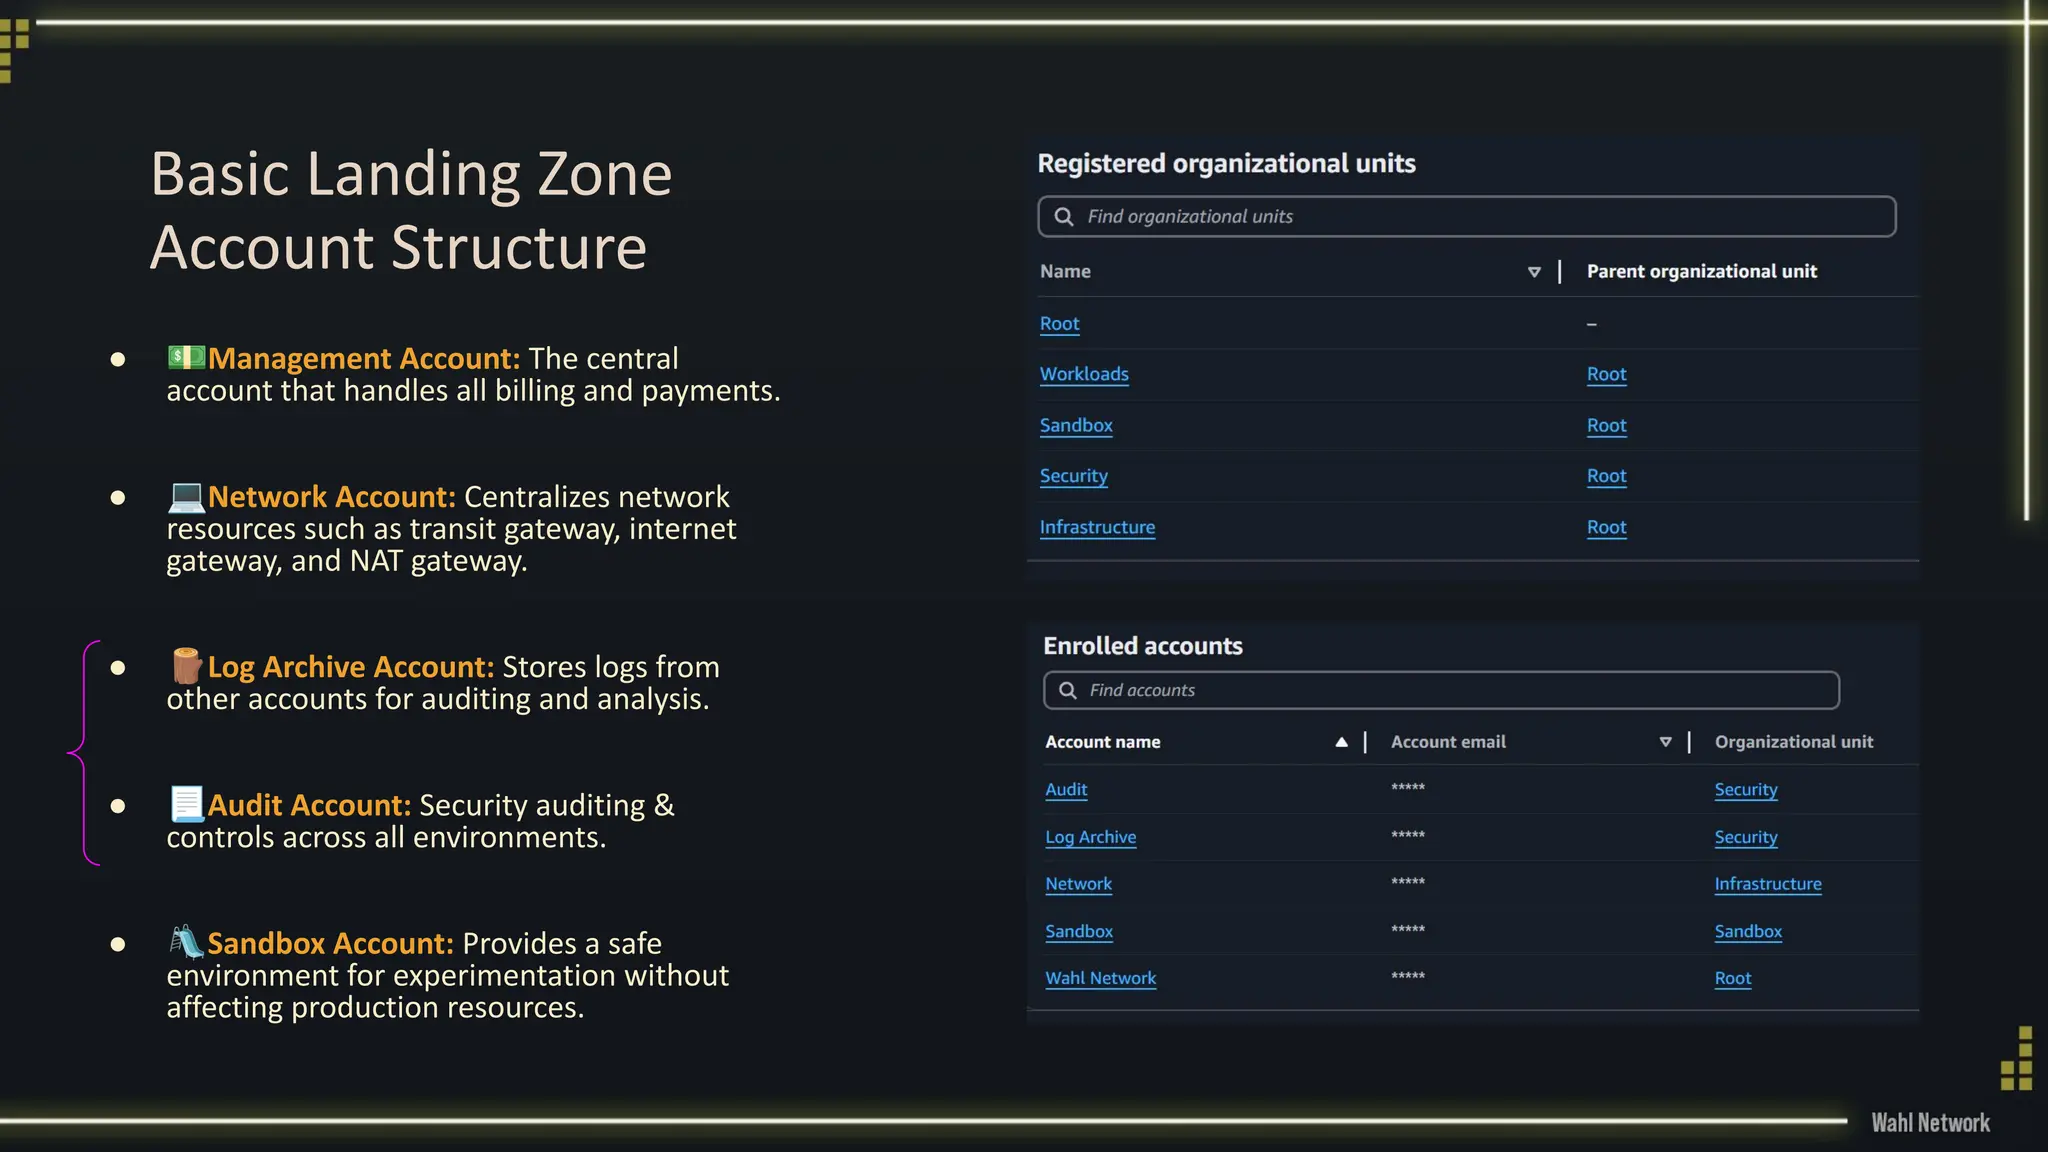Sort by the Account email column arrow

pyautogui.click(x=1665, y=742)
